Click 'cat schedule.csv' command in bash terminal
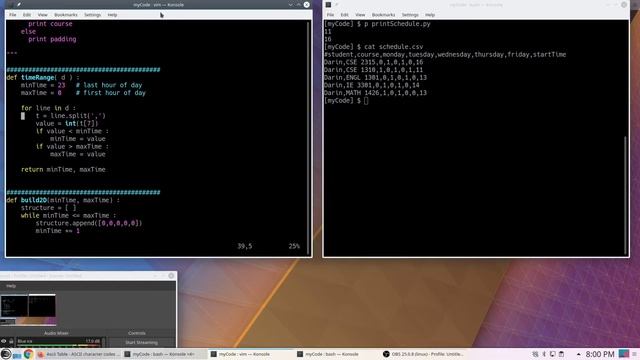The image size is (640, 360). [x=393, y=47]
